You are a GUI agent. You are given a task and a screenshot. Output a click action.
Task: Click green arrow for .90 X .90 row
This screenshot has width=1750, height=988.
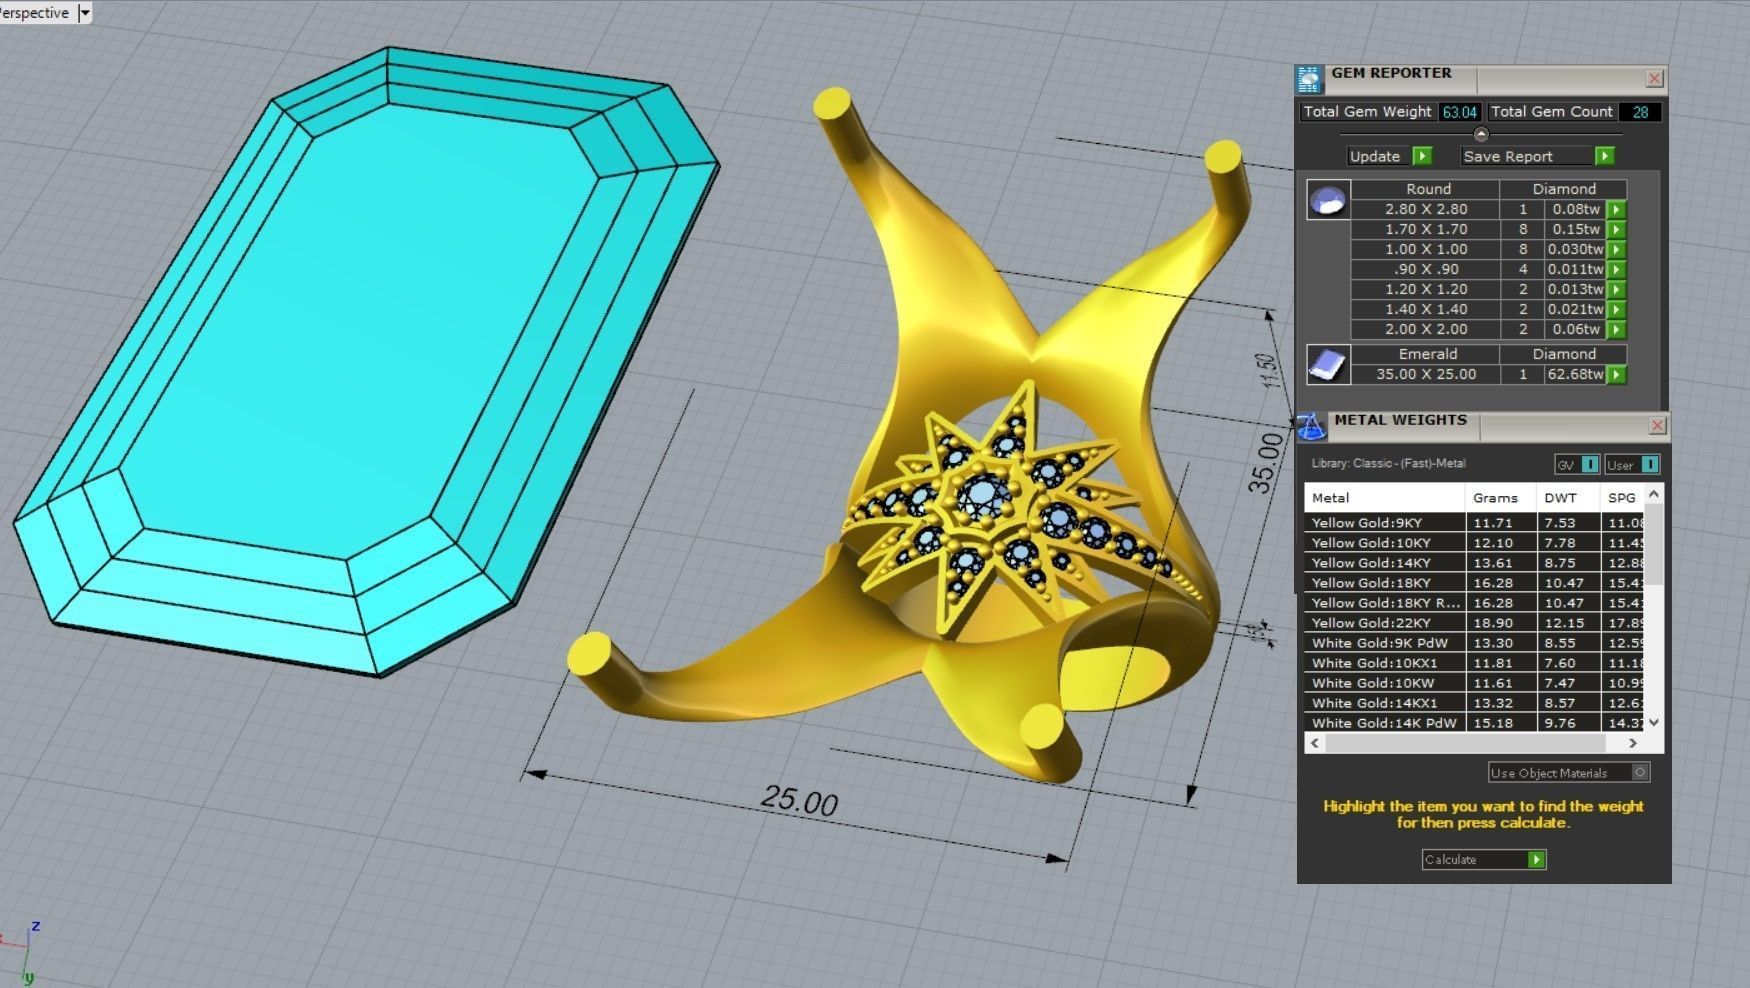coord(1616,269)
